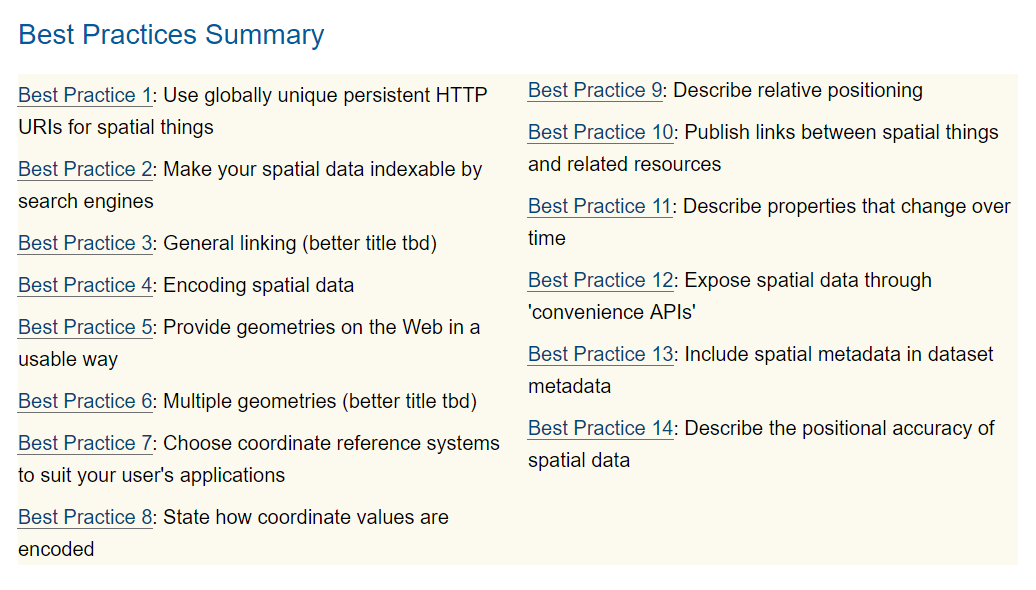Go to the Best Practice 11 link
Viewport: 1036px width, 590px height.
coord(600,207)
